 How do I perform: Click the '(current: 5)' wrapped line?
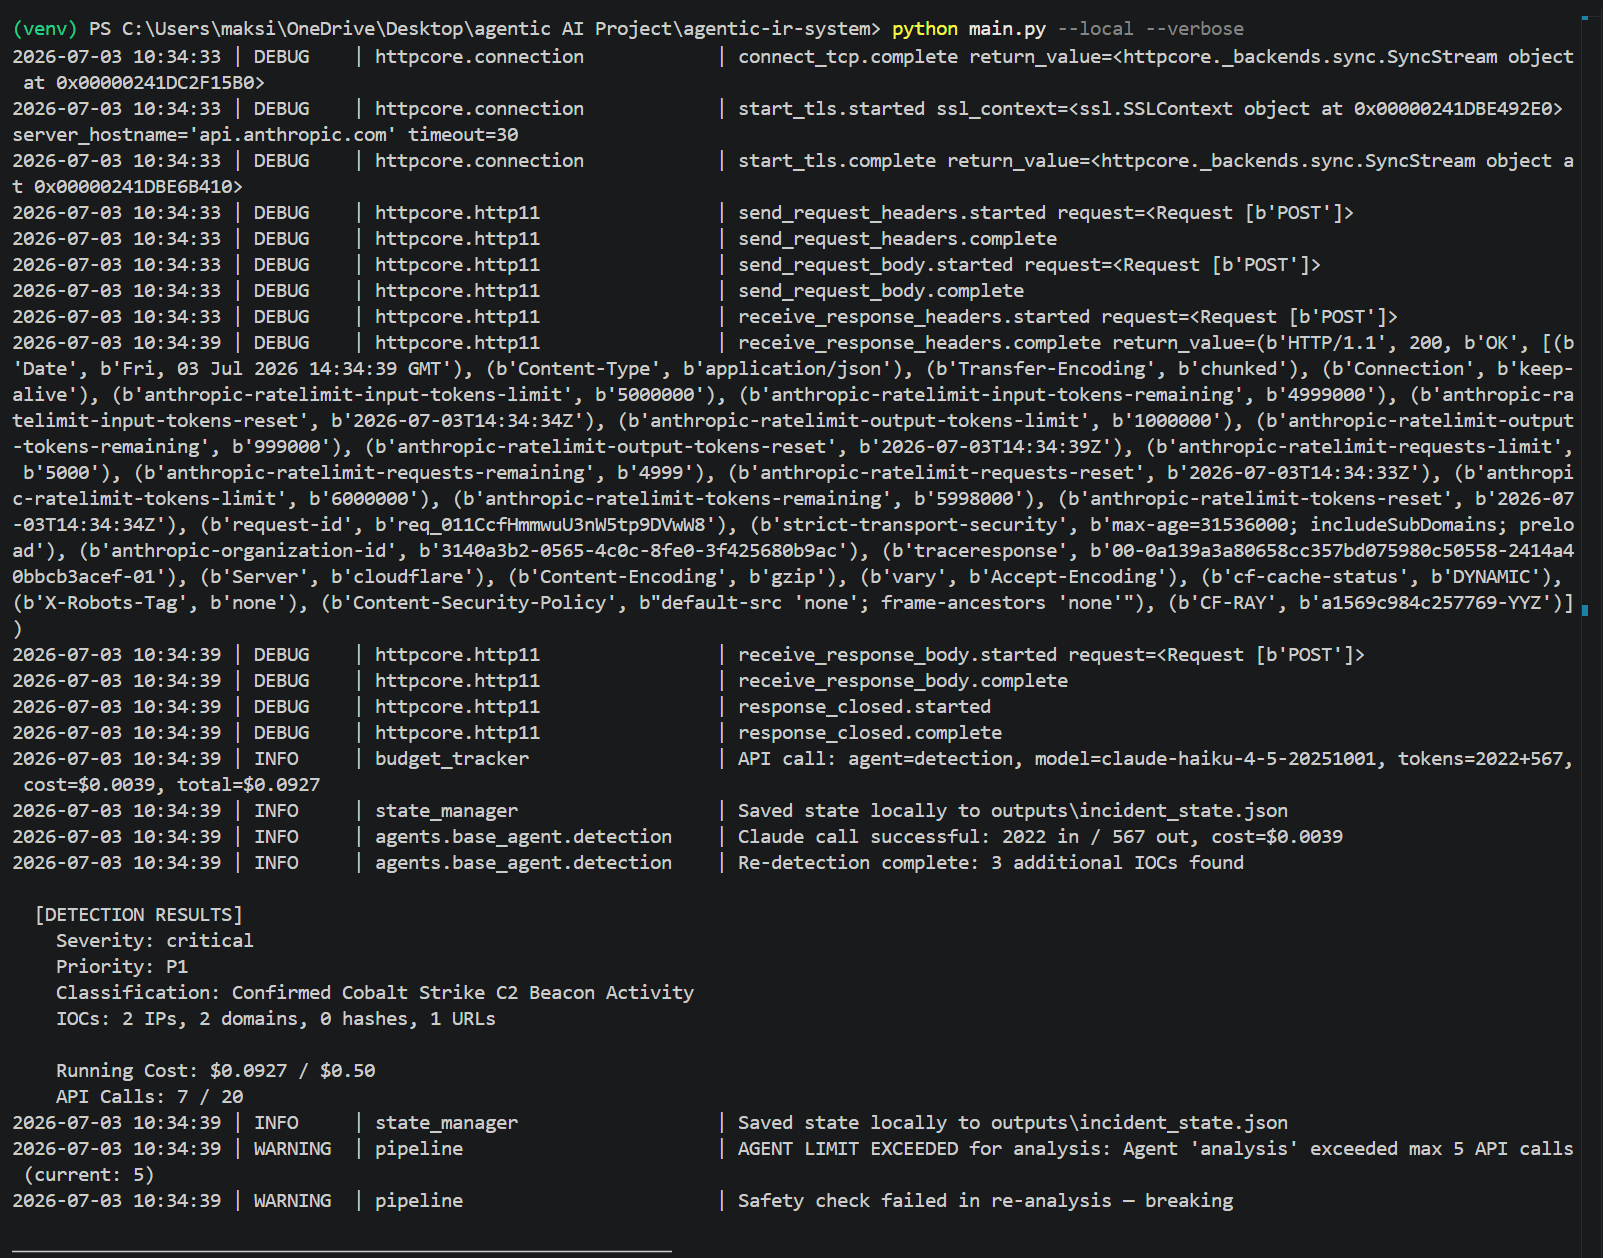pyautogui.click(x=89, y=1175)
